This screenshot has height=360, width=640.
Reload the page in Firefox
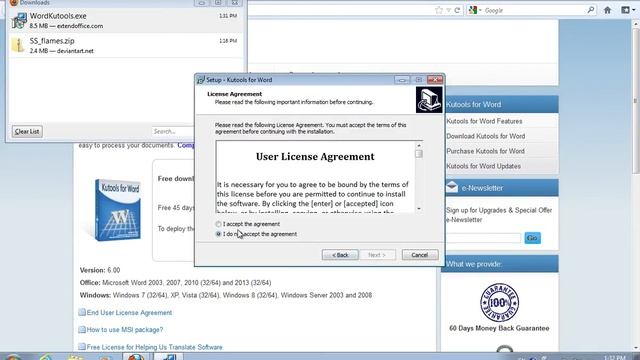pos(457,10)
